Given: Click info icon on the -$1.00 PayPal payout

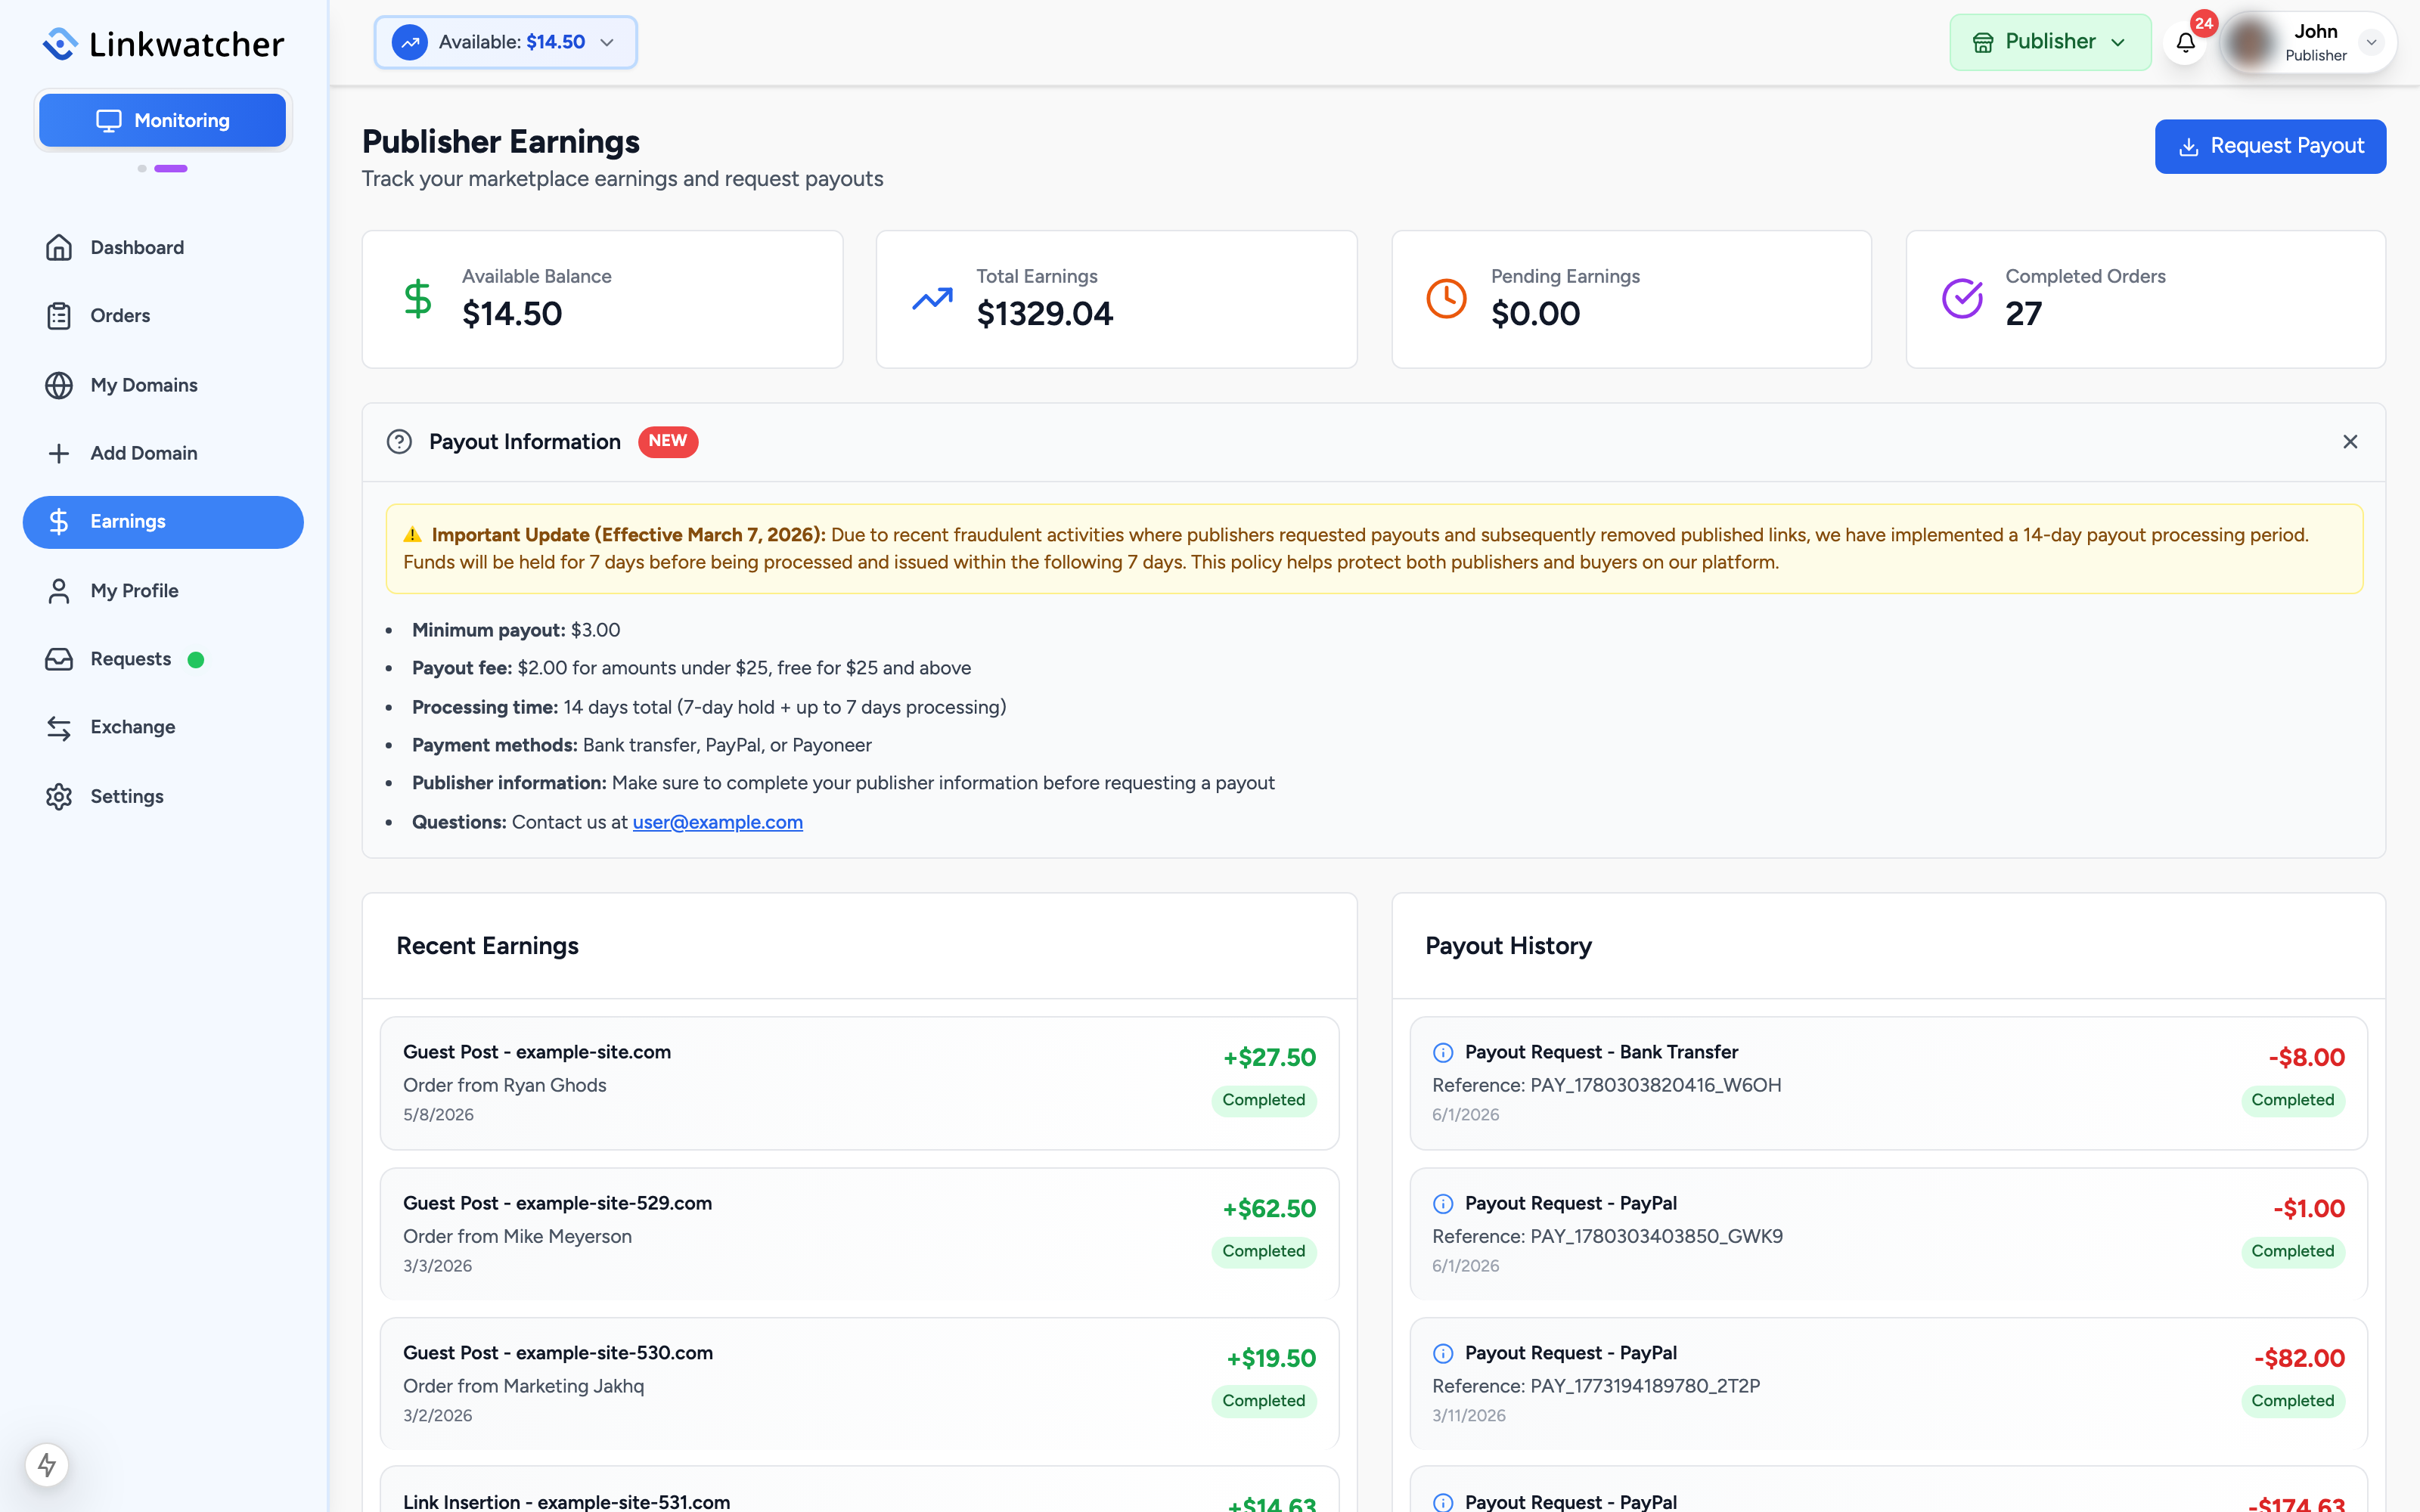Looking at the screenshot, I should 1443,1203.
